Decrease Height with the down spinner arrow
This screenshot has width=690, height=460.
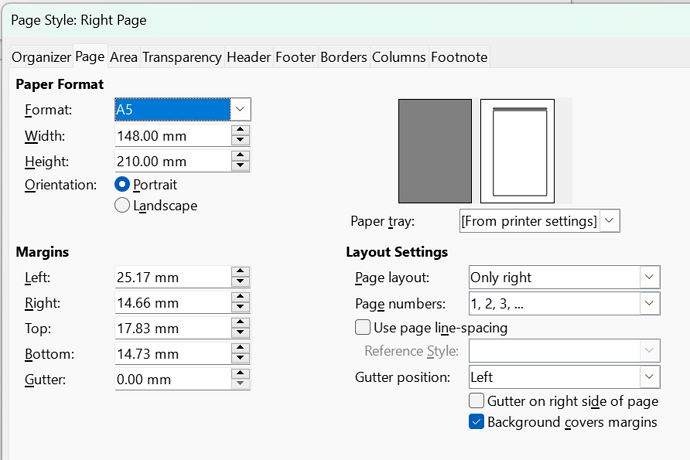240,166
